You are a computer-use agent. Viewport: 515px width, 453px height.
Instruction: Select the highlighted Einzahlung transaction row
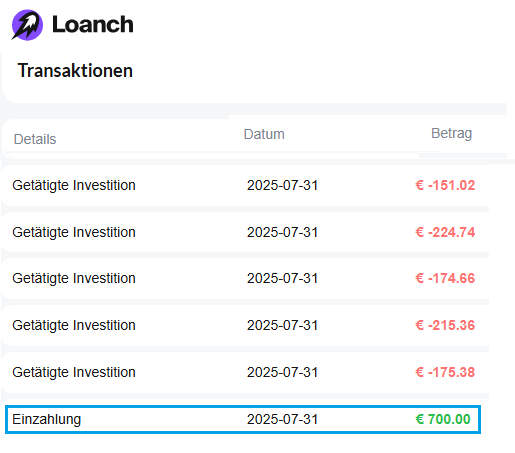coord(243,419)
